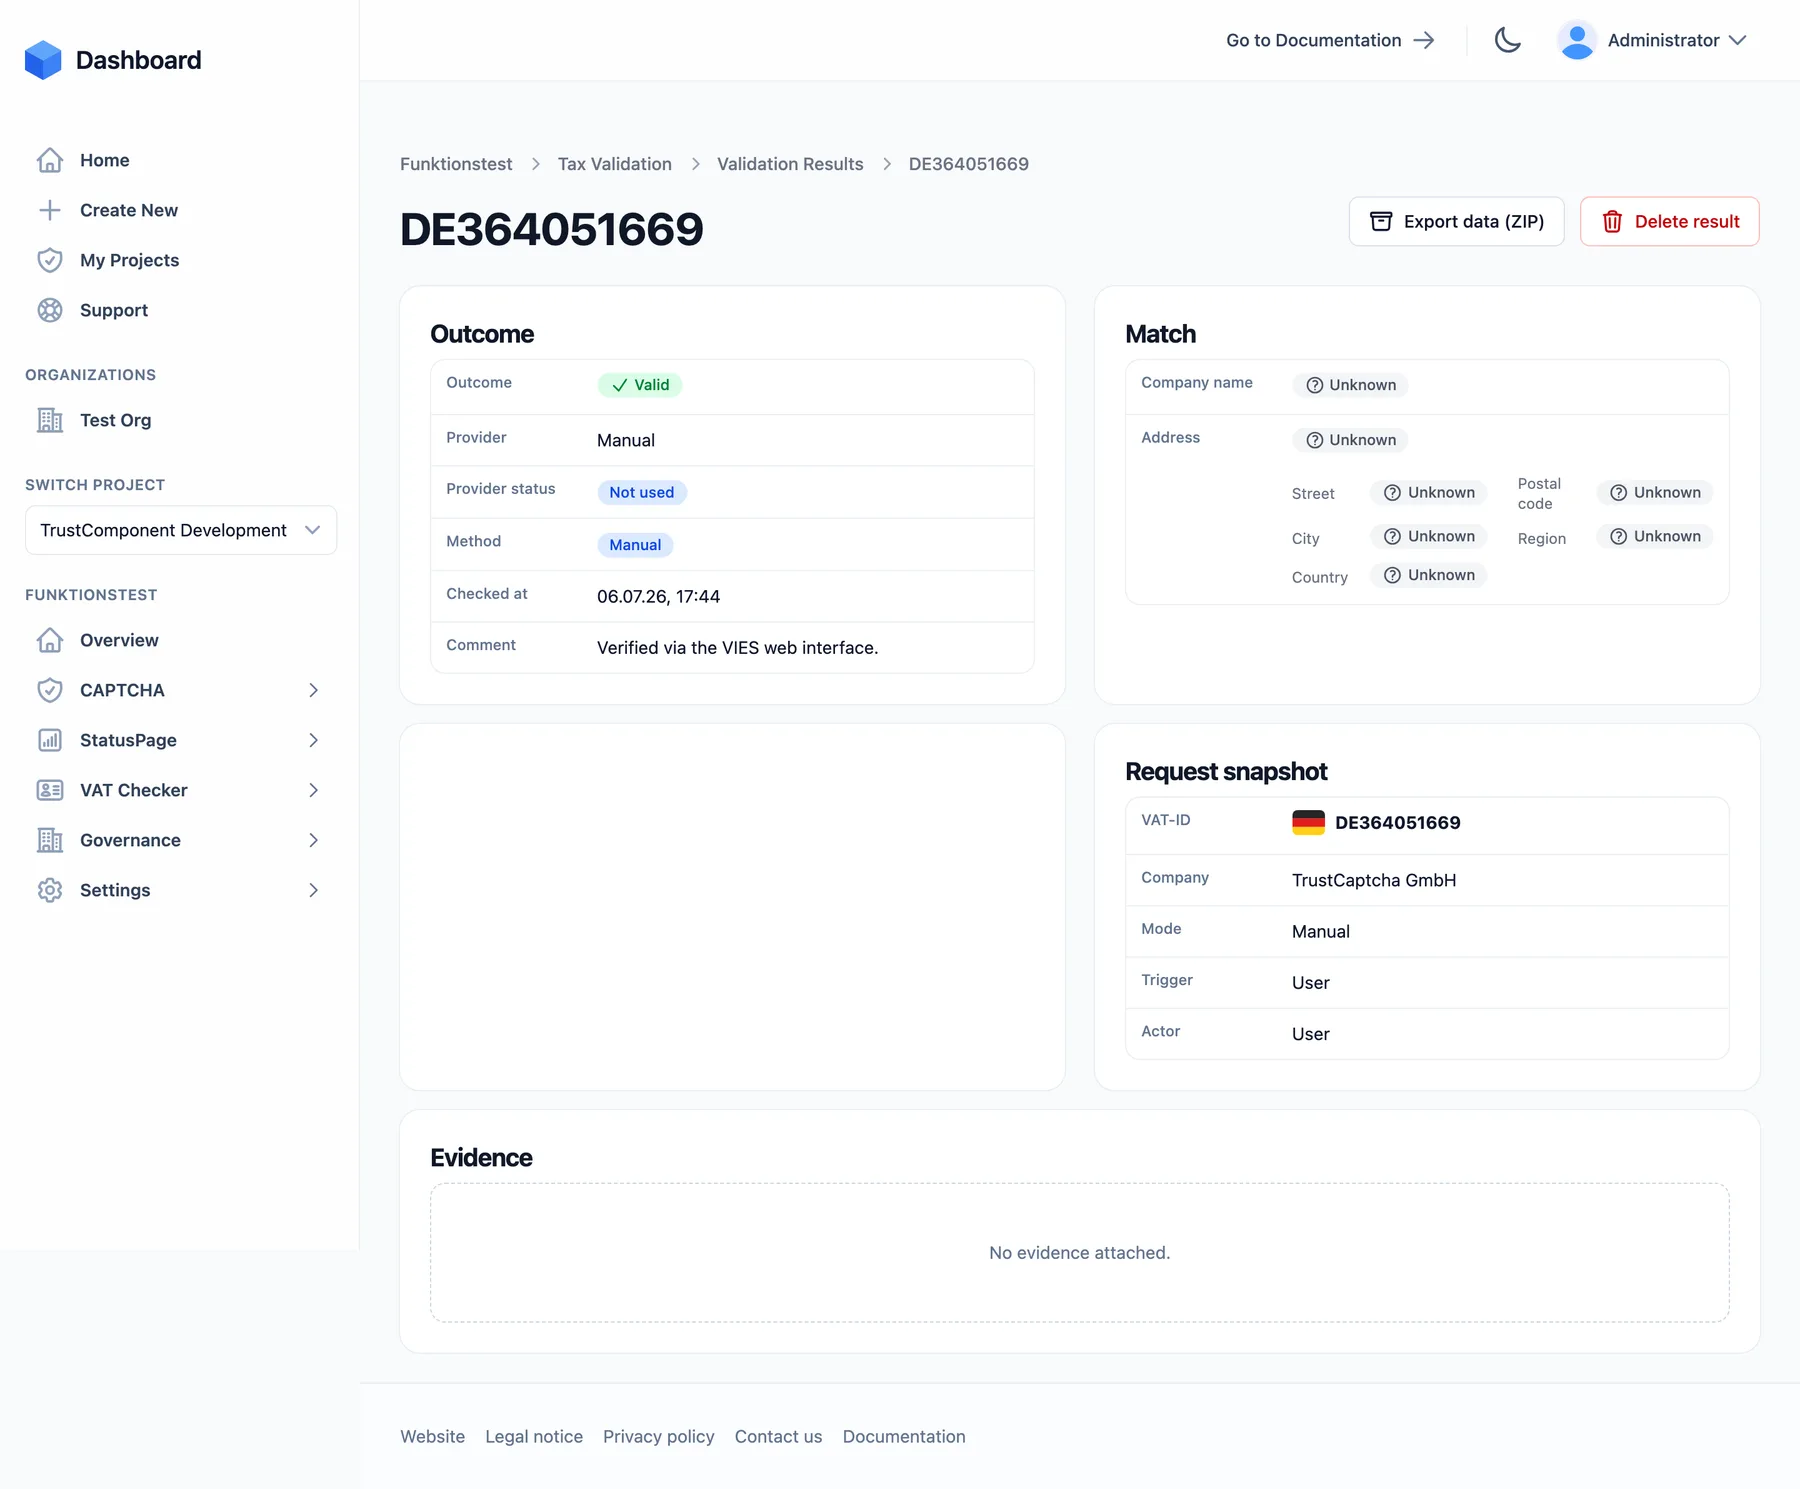
Task: Click the comment 'Verified via the VIES web interface.'
Action: [x=738, y=648]
